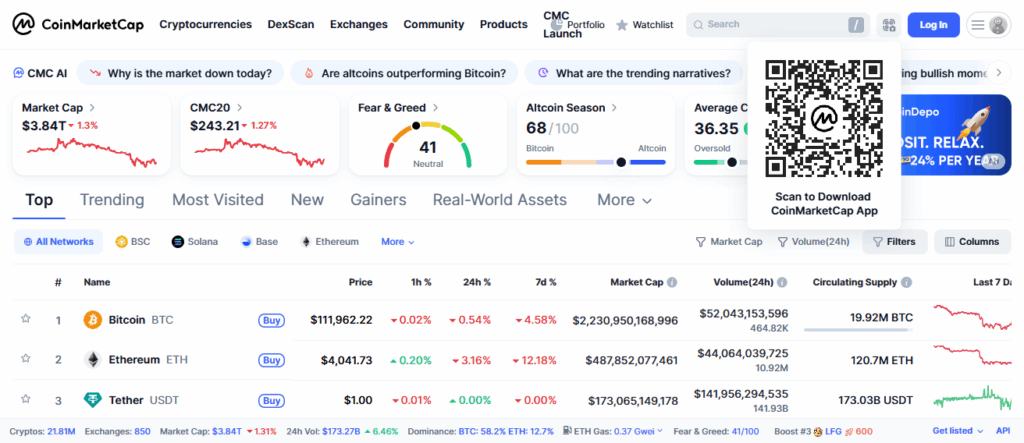Open the Volume(24h) filter dropdown
Screen dimensions: 1024x443
pyautogui.click(x=813, y=242)
